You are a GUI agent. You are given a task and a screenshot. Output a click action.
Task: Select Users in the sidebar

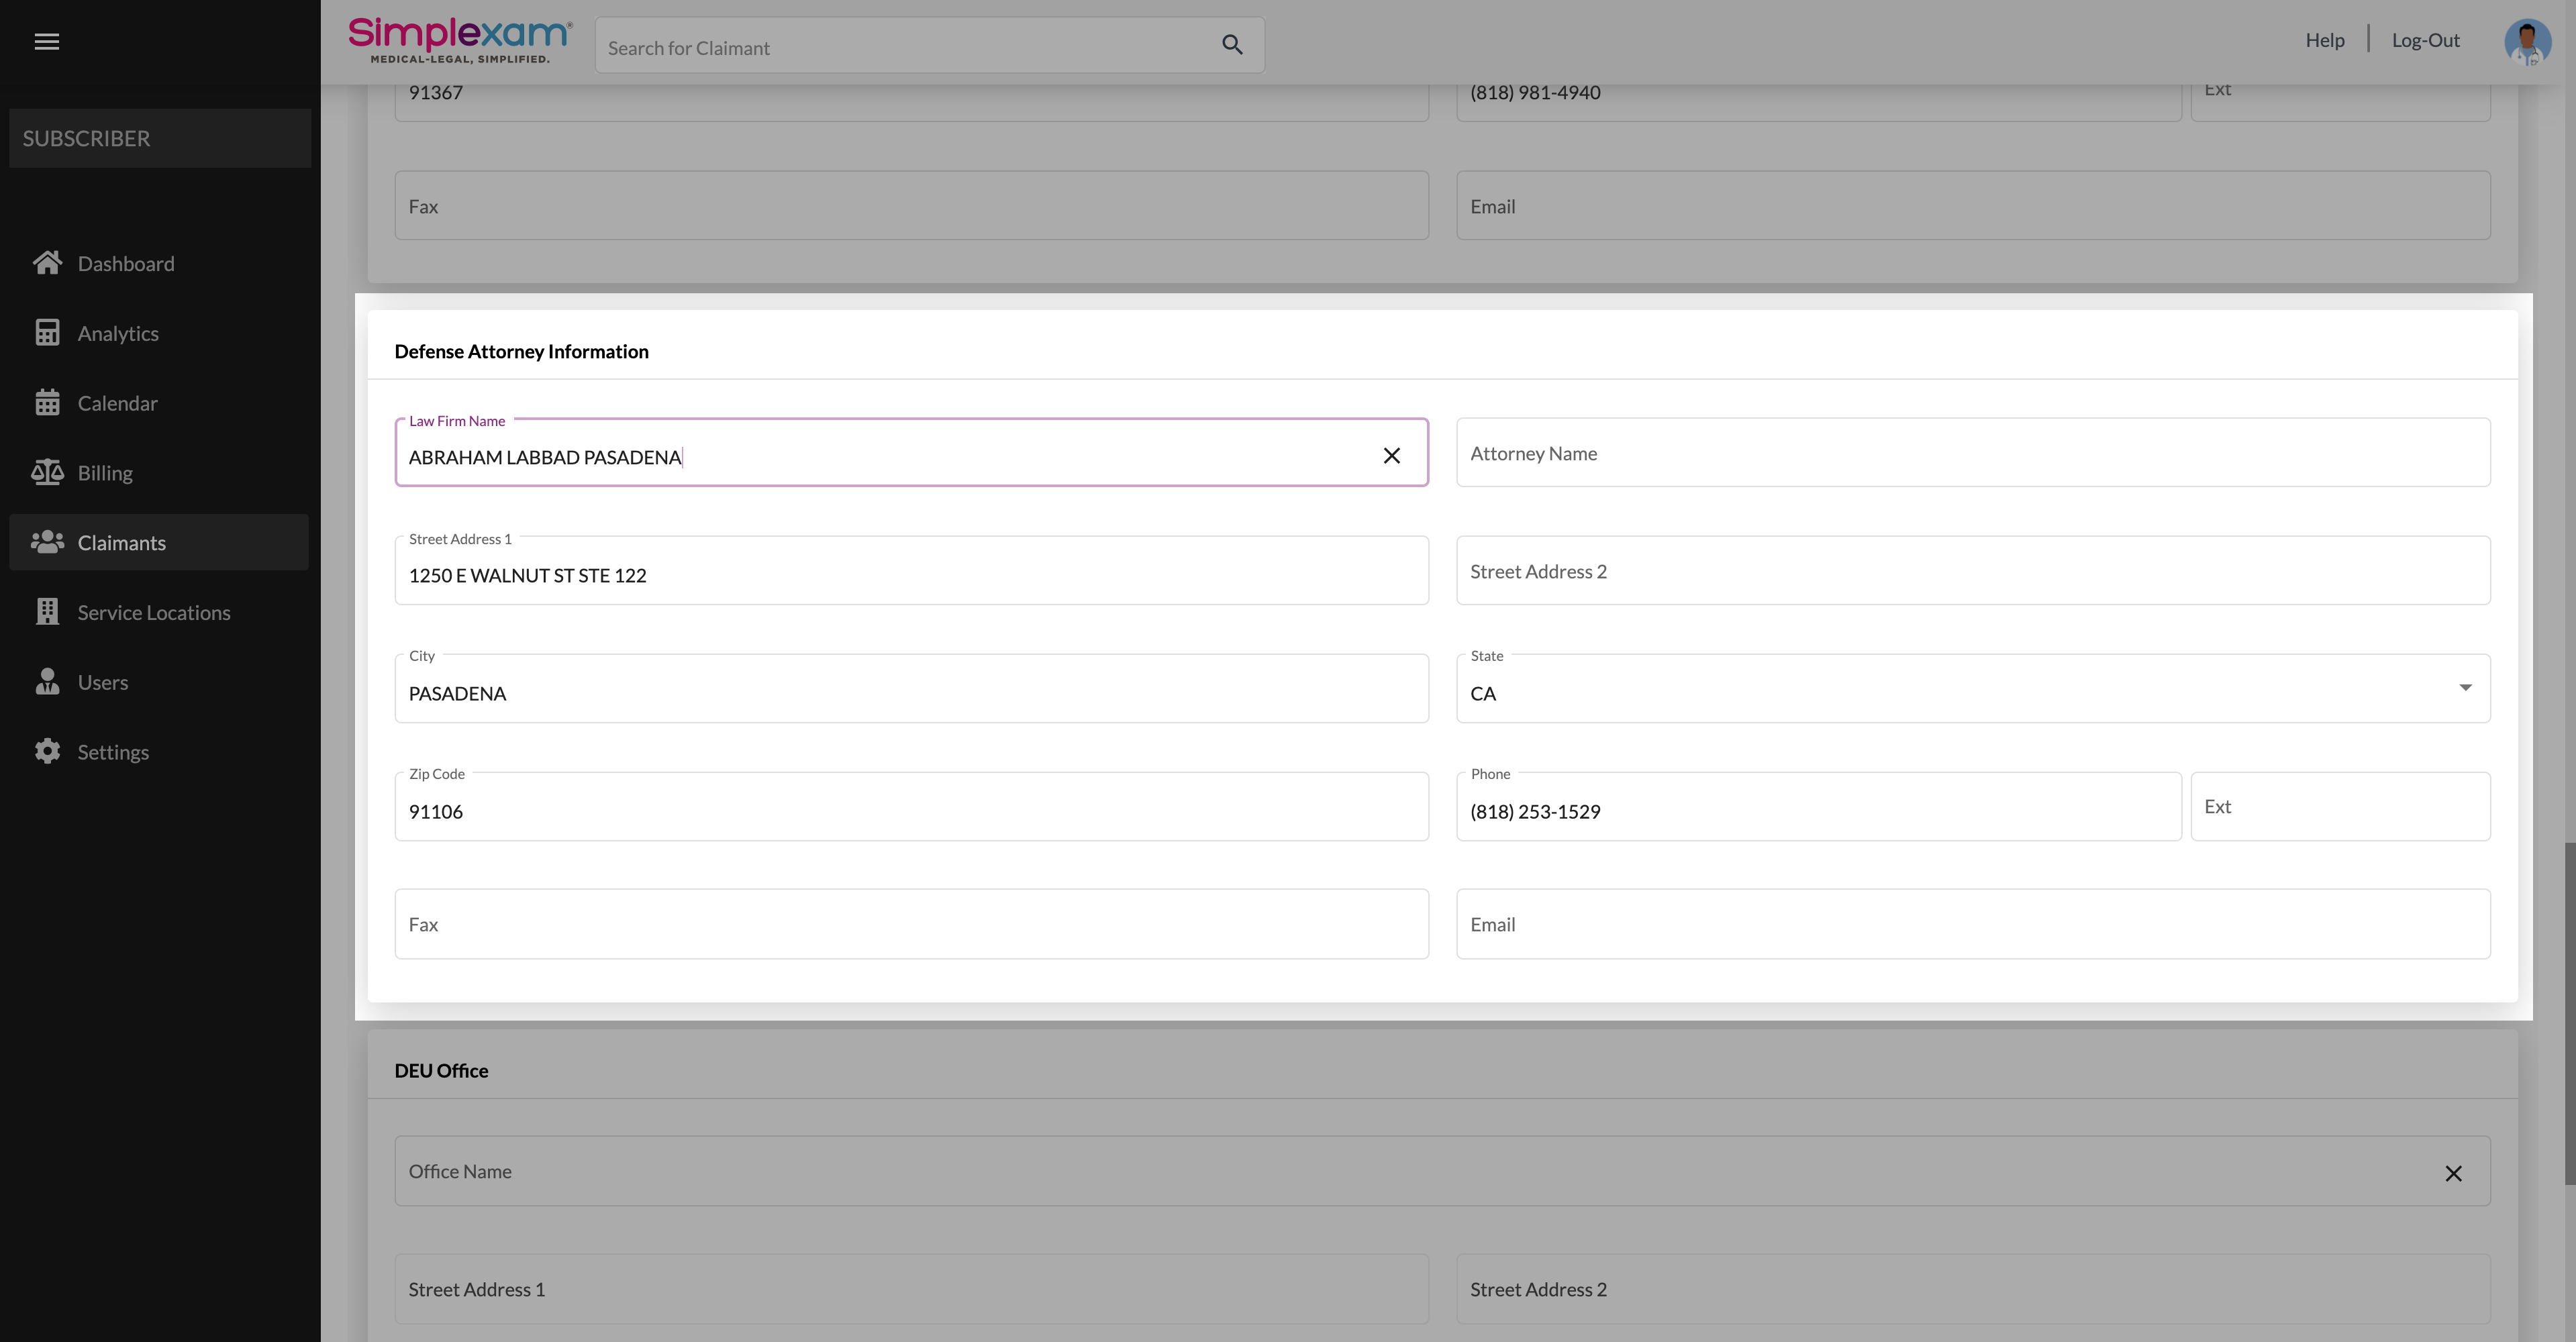point(102,682)
